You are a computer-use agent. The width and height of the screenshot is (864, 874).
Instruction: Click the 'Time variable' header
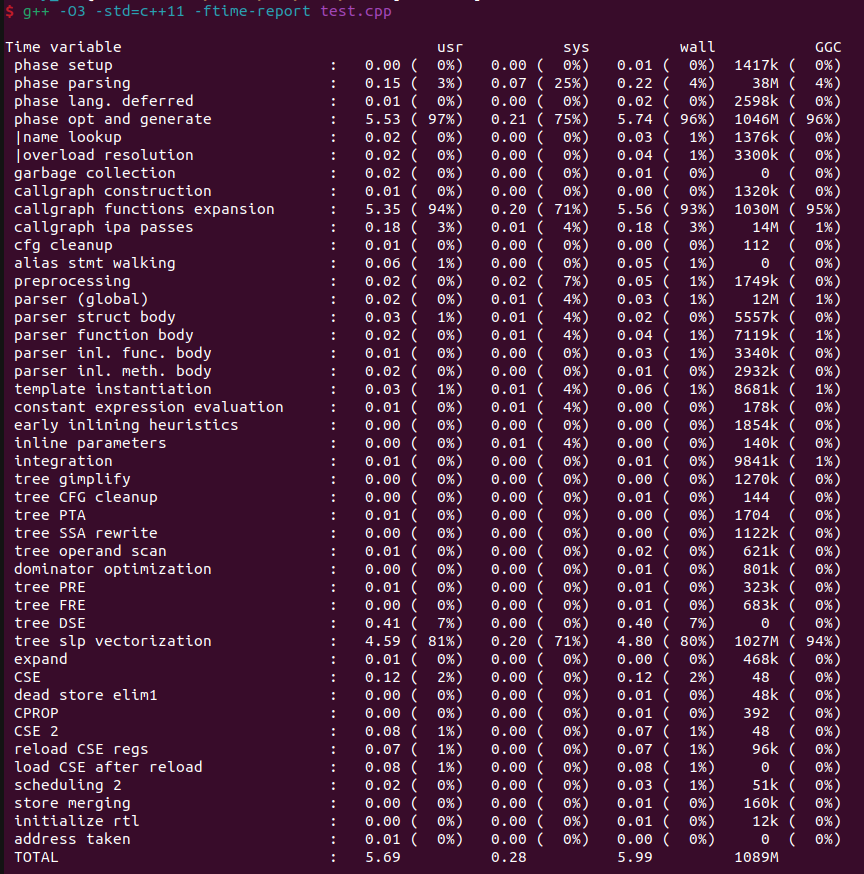point(63,47)
